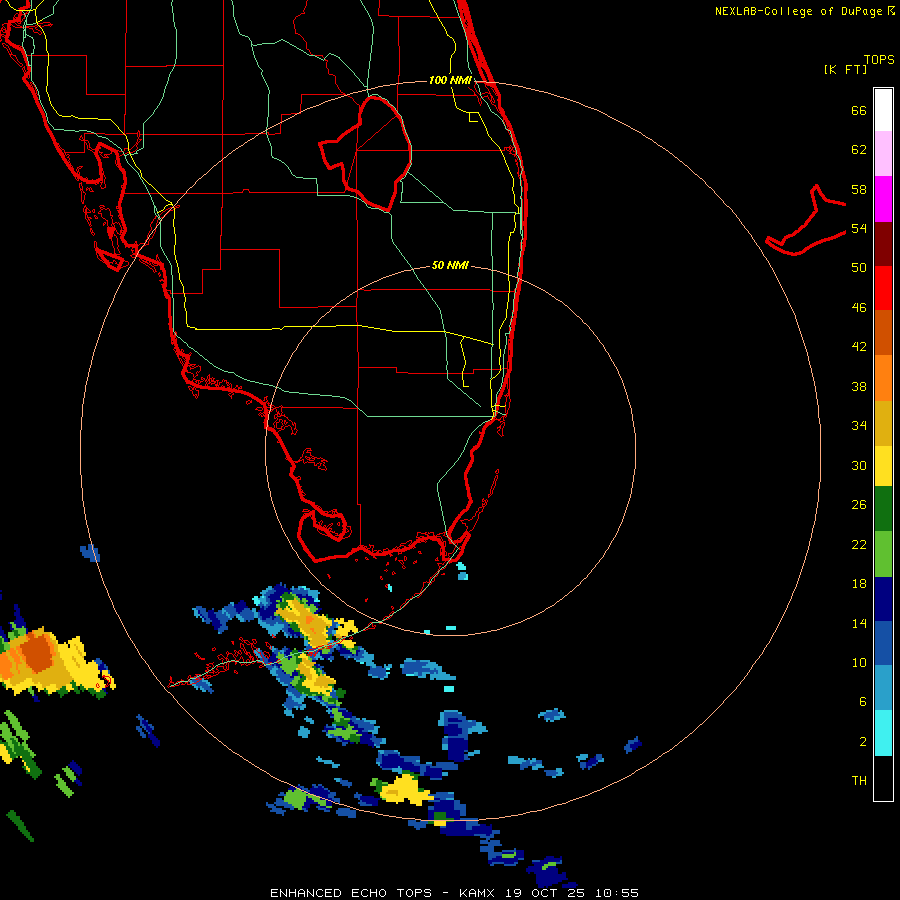900x900 pixels.
Task: Click the light pink legend swatch
Action: [x=883, y=154]
